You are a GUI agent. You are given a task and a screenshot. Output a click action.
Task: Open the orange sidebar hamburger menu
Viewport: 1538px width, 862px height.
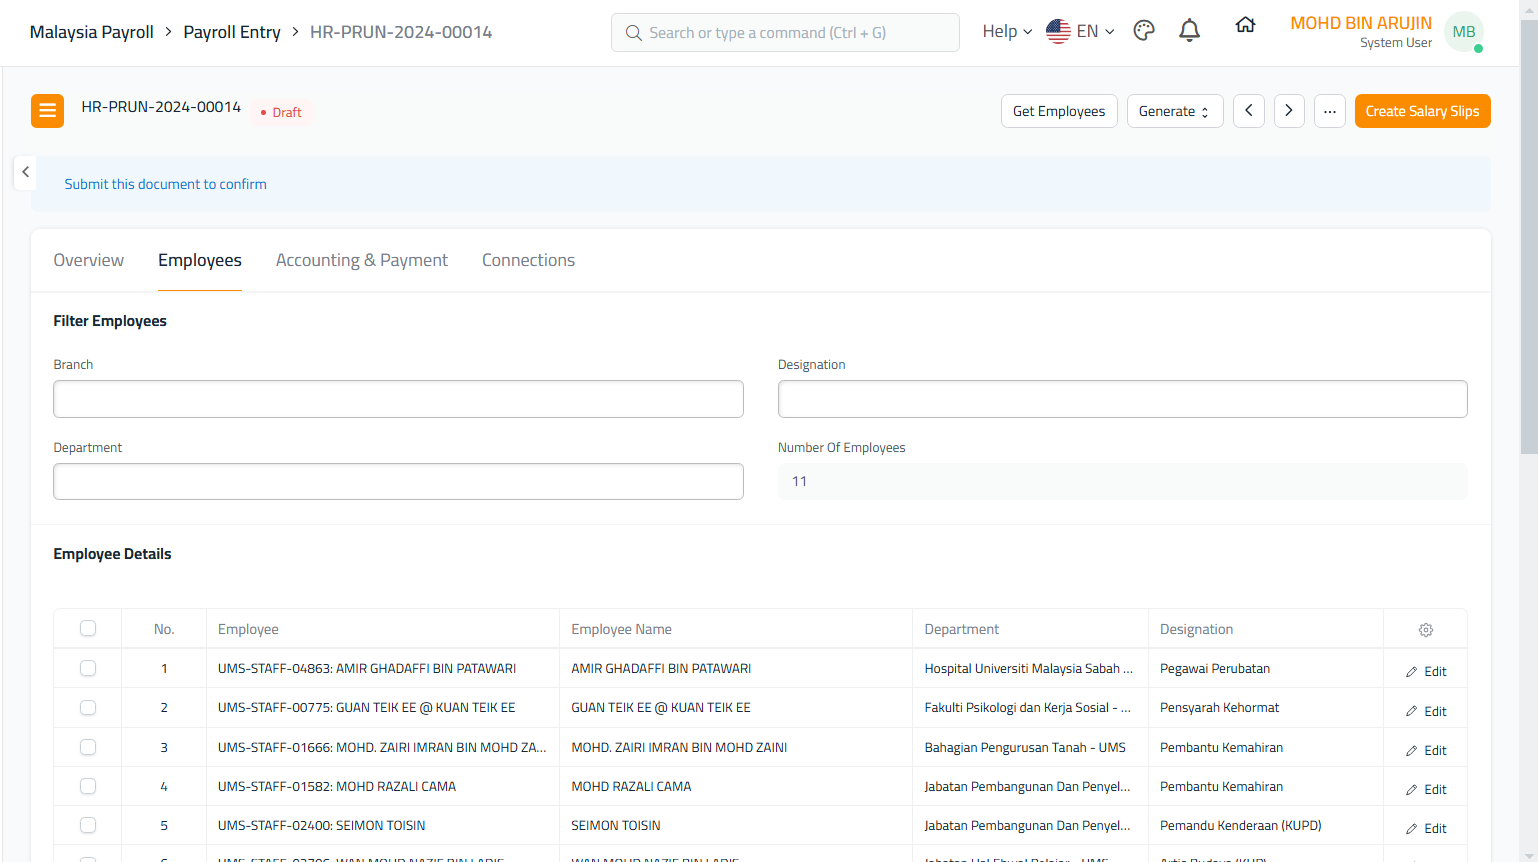pos(47,111)
